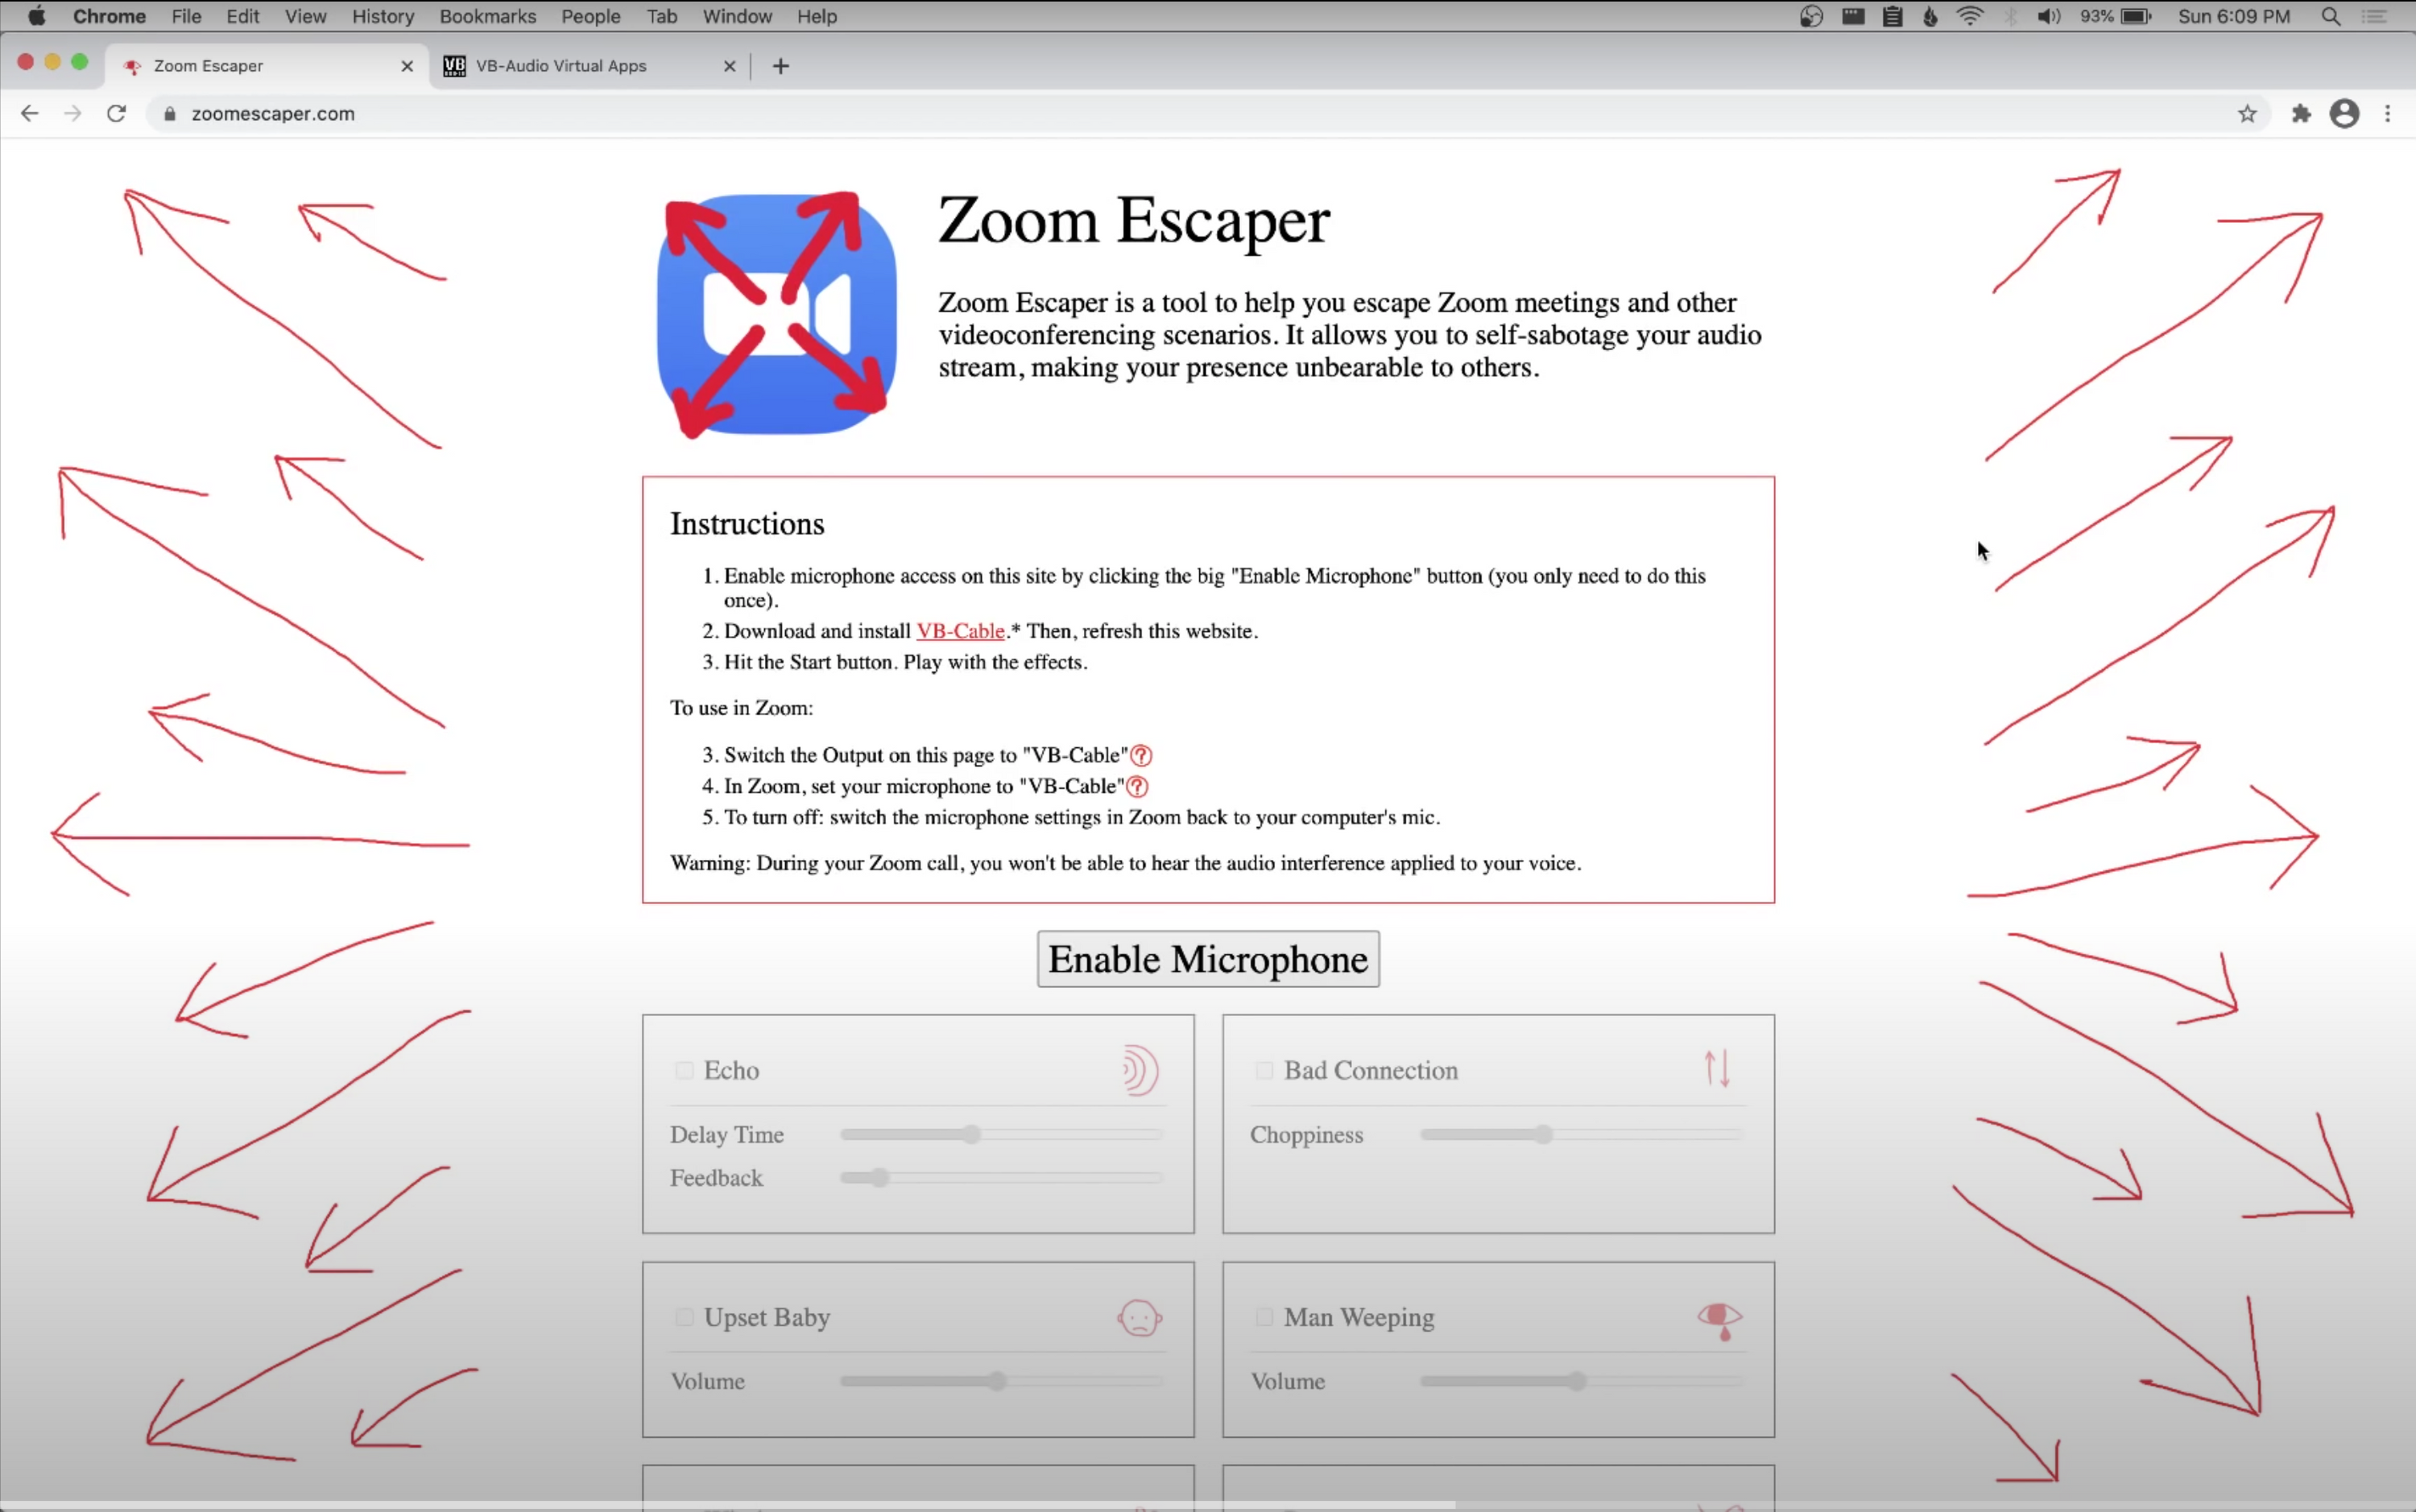The image size is (2416, 1512).
Task: Click the Upset Baby face icon
Action: click(1139, 1318)
